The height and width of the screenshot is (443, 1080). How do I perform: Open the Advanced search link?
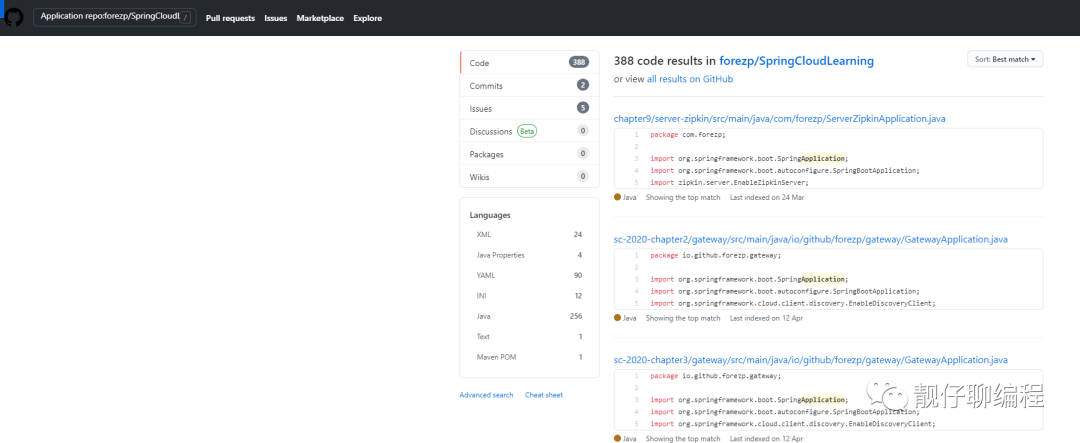pyautogui.click(x=486, y=395)
